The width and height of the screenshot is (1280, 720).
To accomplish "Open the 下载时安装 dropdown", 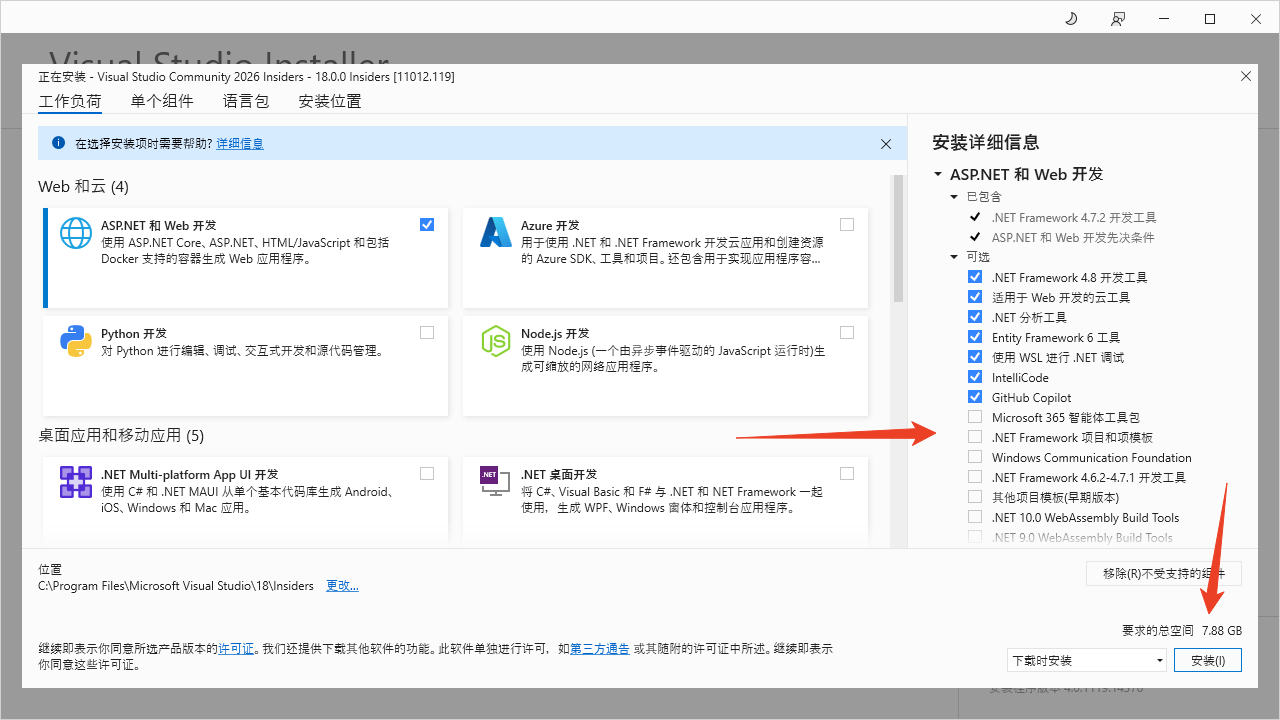I will tap(1087, 660).
